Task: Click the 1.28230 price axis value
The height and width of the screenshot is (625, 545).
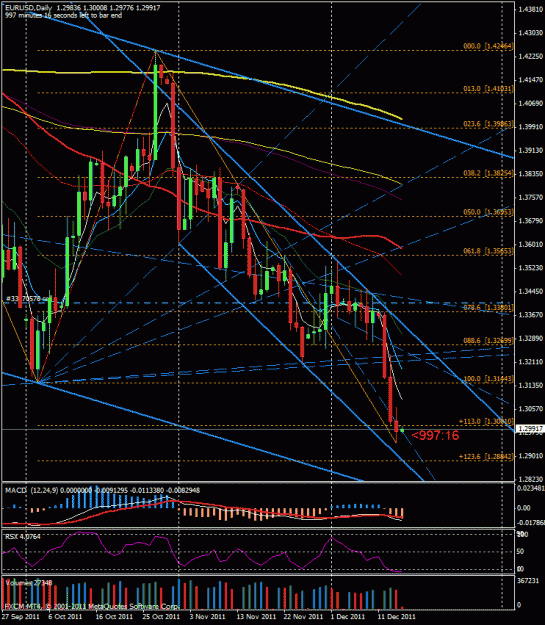Action: point(530,480)
